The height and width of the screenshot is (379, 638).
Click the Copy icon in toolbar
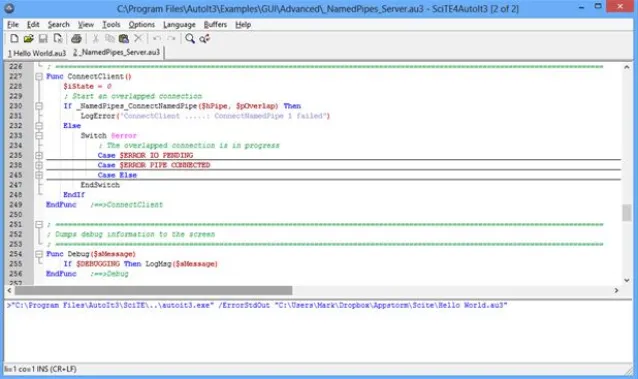coord(109,39)
